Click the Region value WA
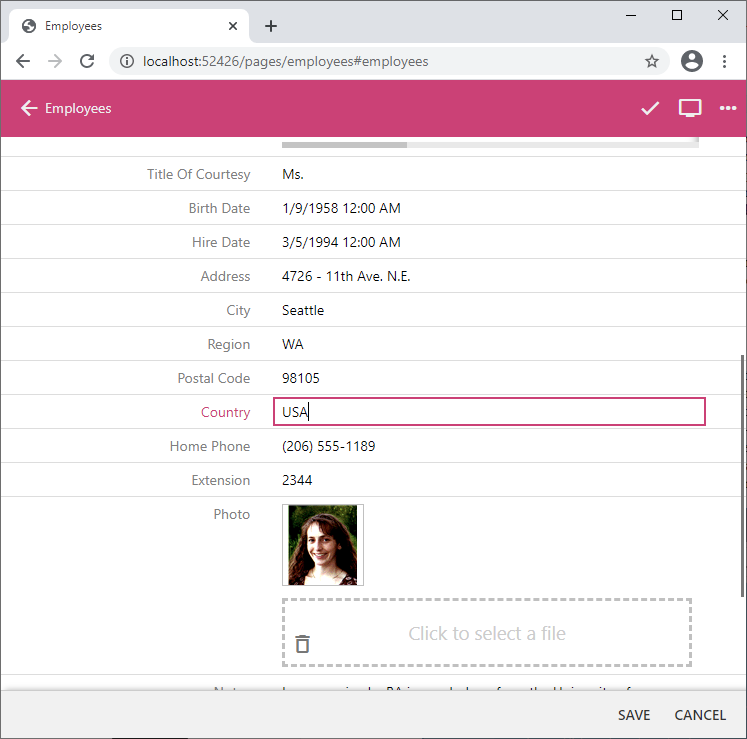747x739 pixels. coord(293,344)
